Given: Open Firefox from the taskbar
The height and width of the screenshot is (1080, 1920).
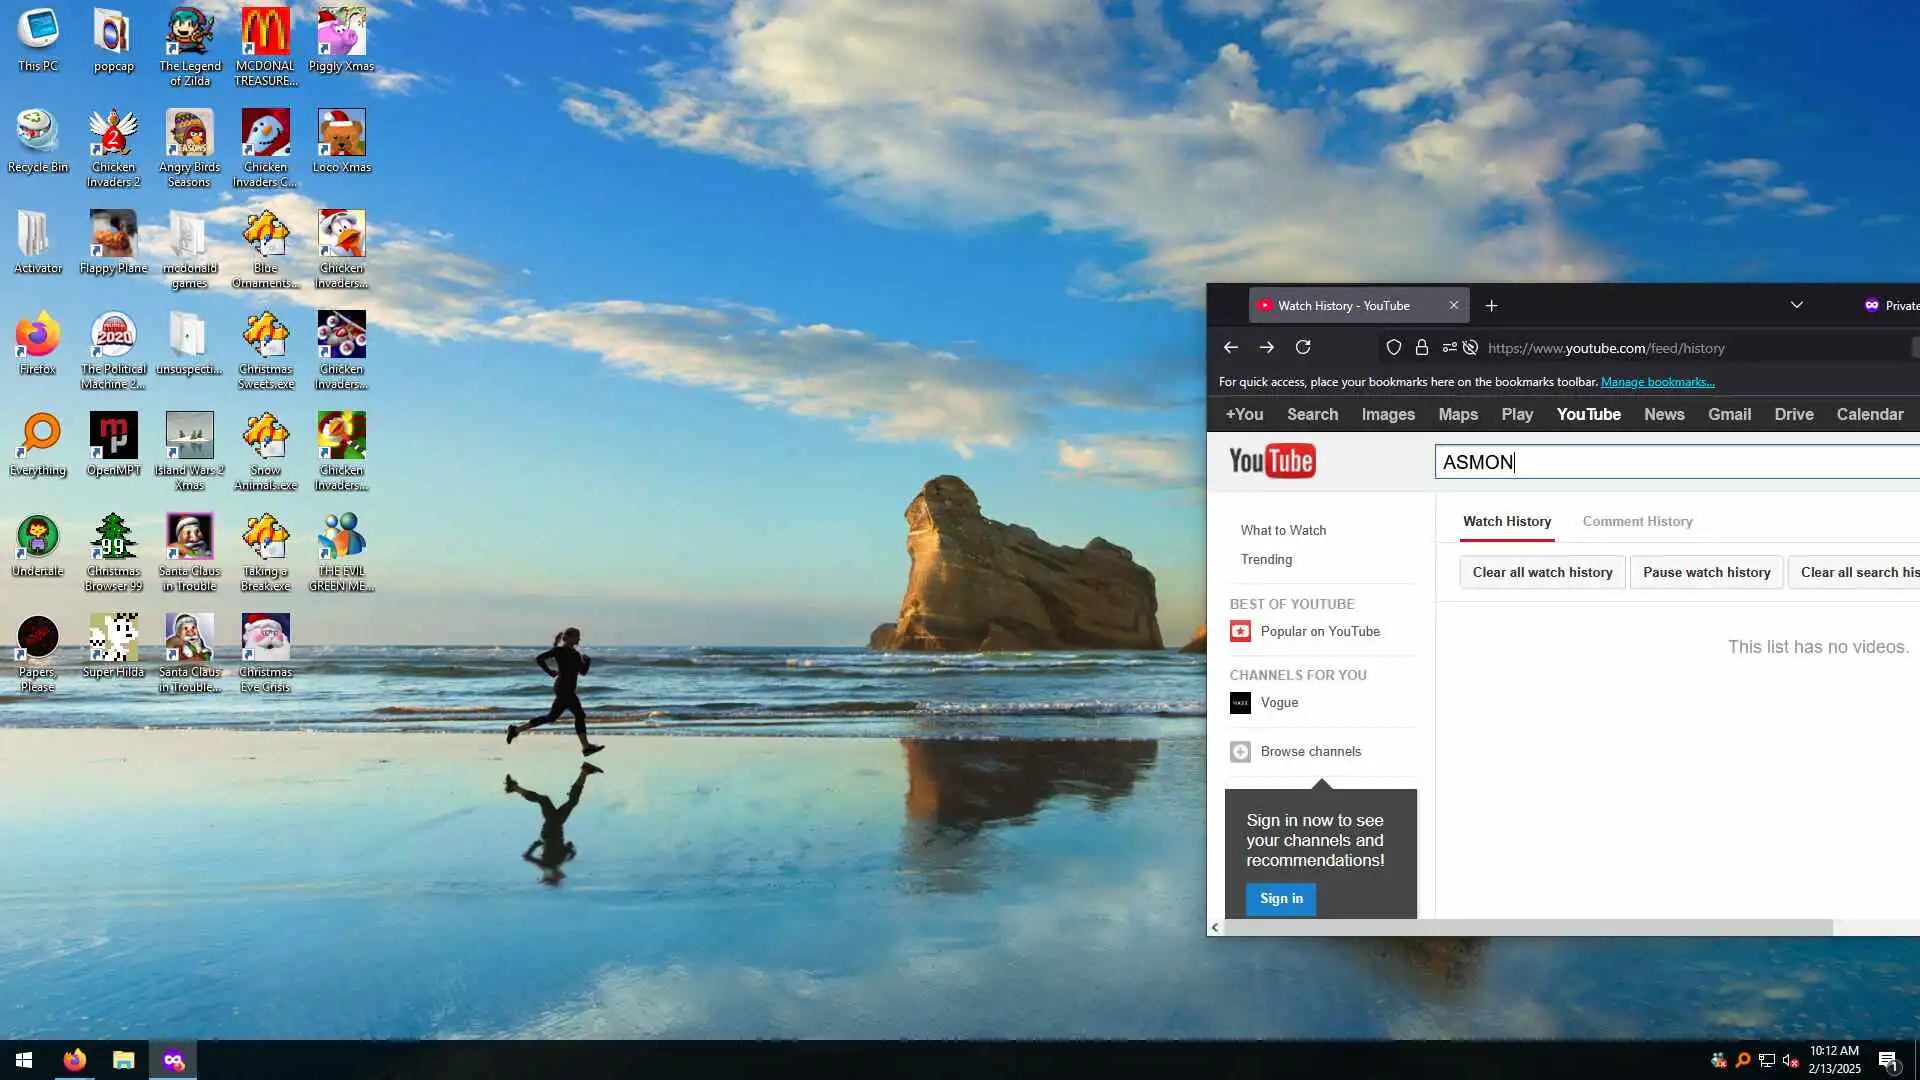Looking at the screenshot, I should pyautogui.click(x=75, y=1060).
